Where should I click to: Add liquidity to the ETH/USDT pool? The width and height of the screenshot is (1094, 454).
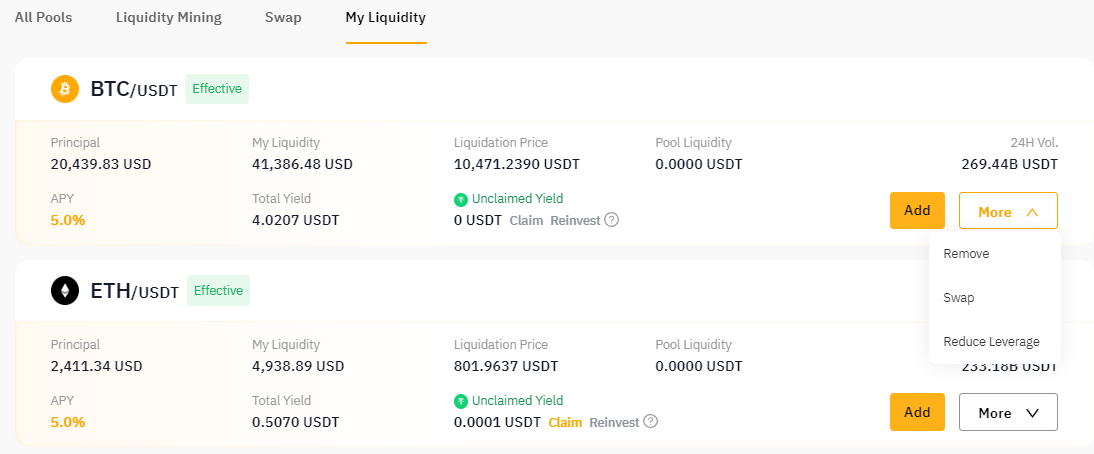tap(917, 412)
